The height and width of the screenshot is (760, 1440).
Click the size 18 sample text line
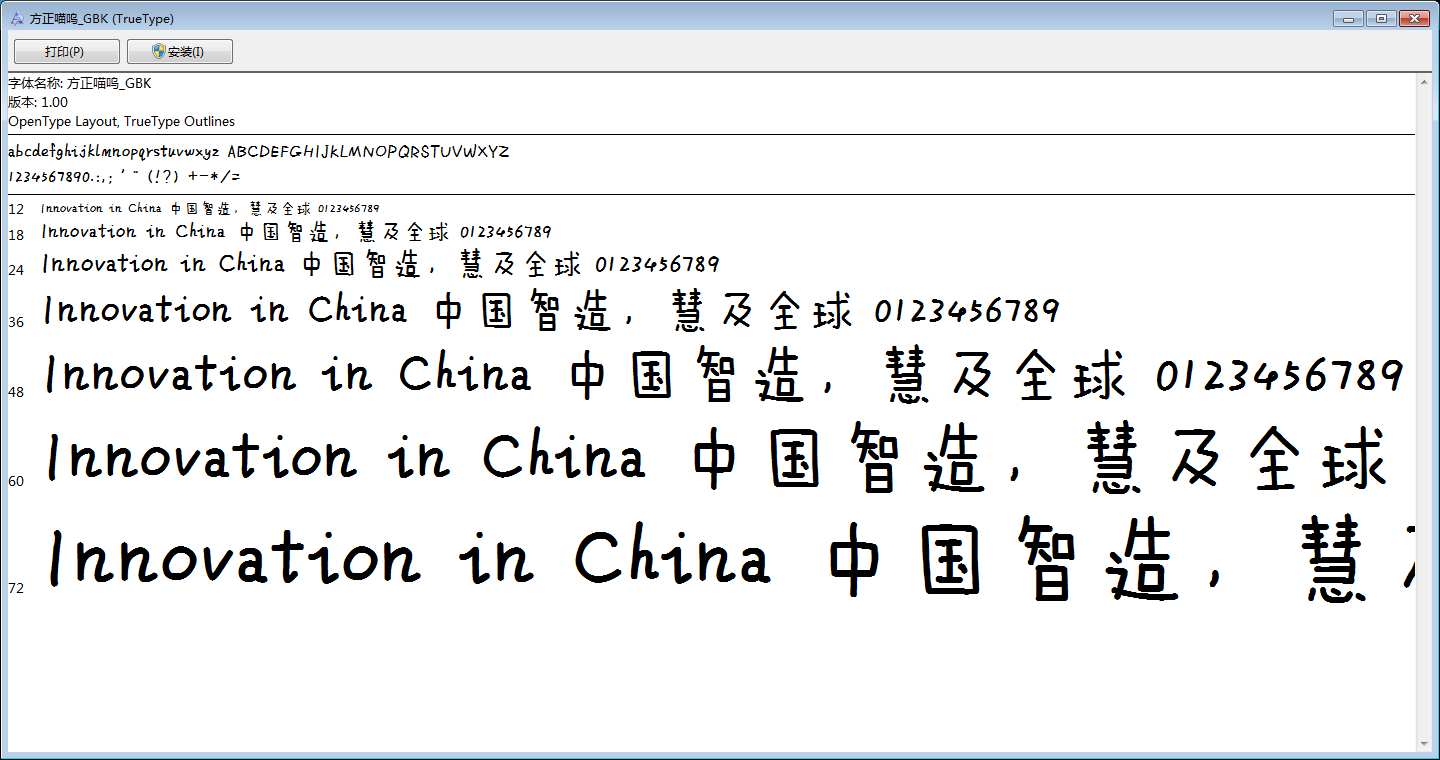pyautogui.click(x=296, y=232)
